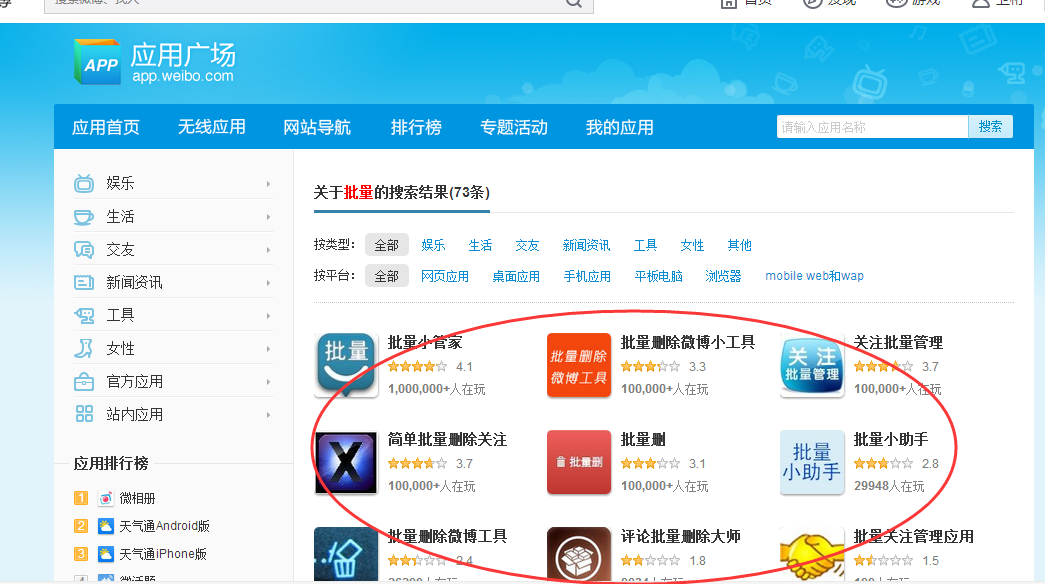Open 批量小助手 app icon
The width and height of the screenshot is (1045, 584).
[x=812, y=462]
